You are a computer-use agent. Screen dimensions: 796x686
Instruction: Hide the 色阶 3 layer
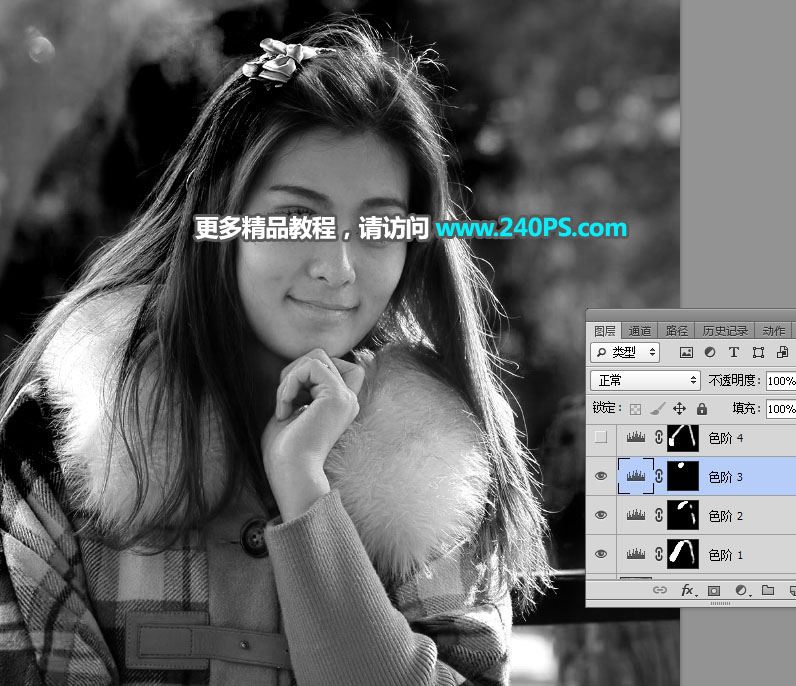[x=601, y=476]
